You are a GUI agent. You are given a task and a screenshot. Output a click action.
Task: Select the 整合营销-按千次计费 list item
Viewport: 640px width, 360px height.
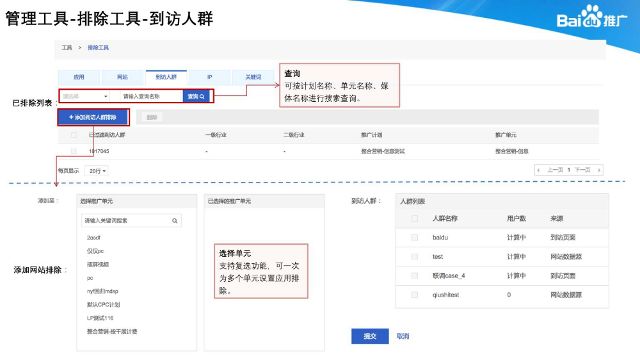point(112,331)
